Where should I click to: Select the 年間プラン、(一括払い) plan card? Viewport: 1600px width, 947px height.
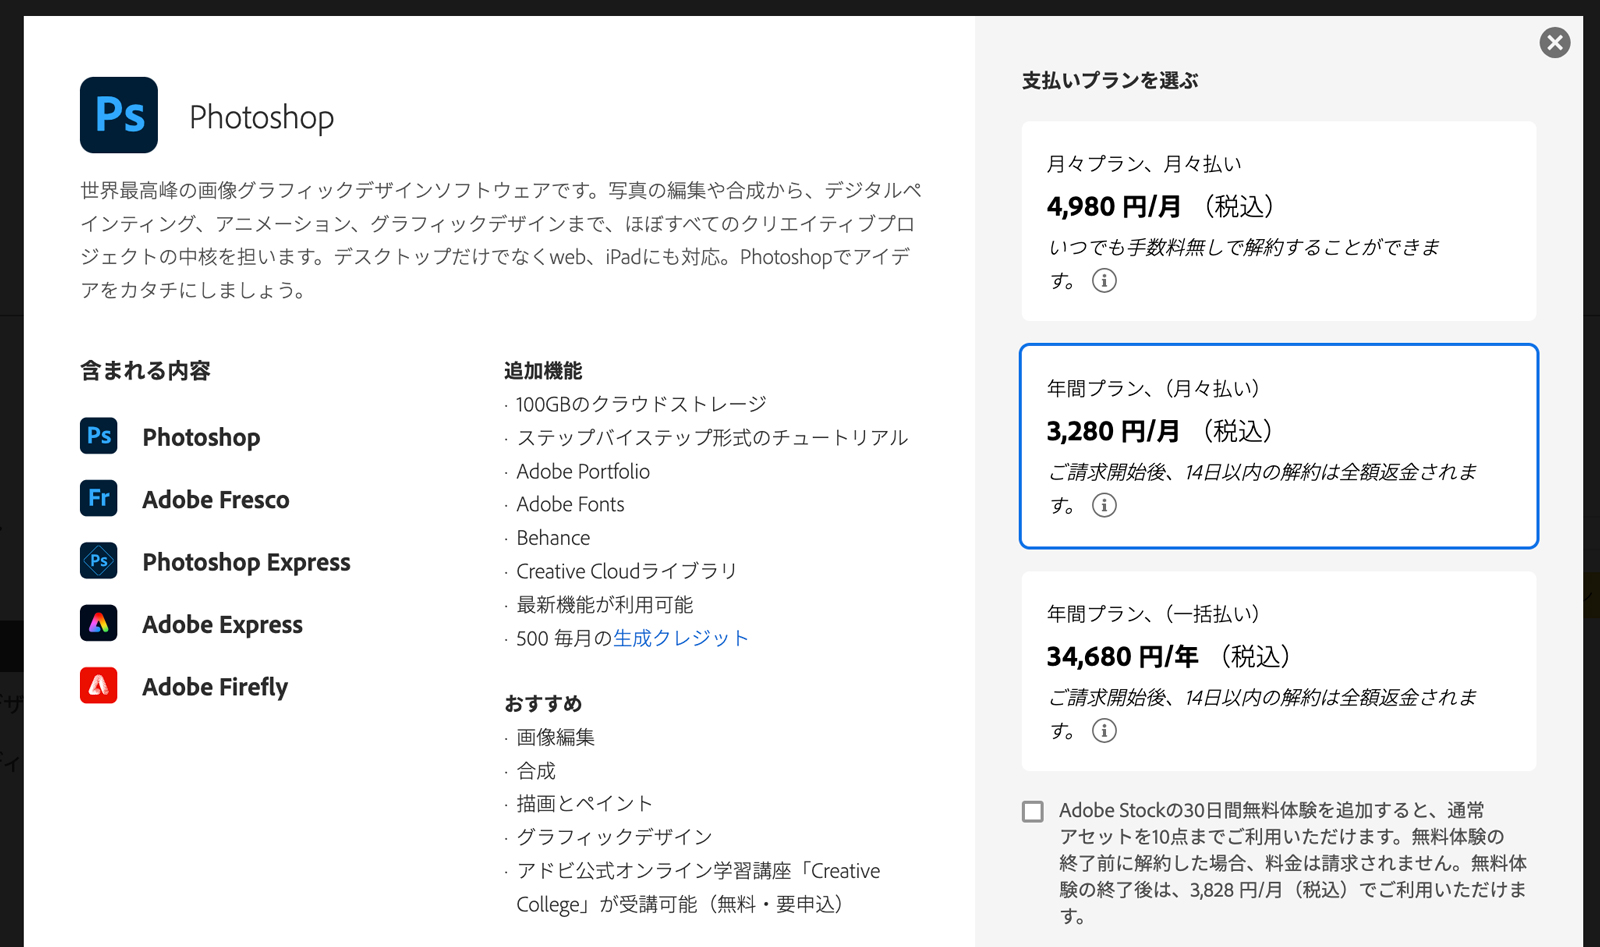(1279, 671)
